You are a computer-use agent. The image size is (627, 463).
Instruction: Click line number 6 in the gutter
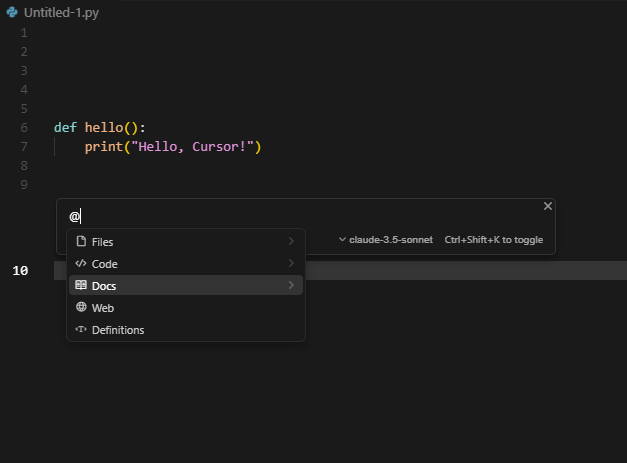coord(23,128)
